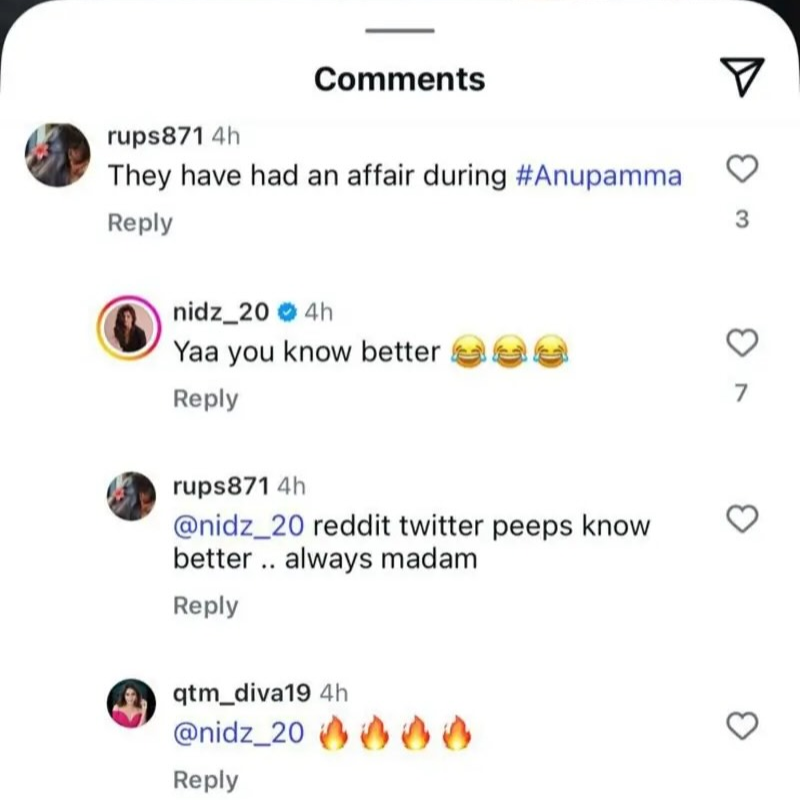Reply to rups871's affair comment
The width and height of the screenshot is (800, 800).
140,223
